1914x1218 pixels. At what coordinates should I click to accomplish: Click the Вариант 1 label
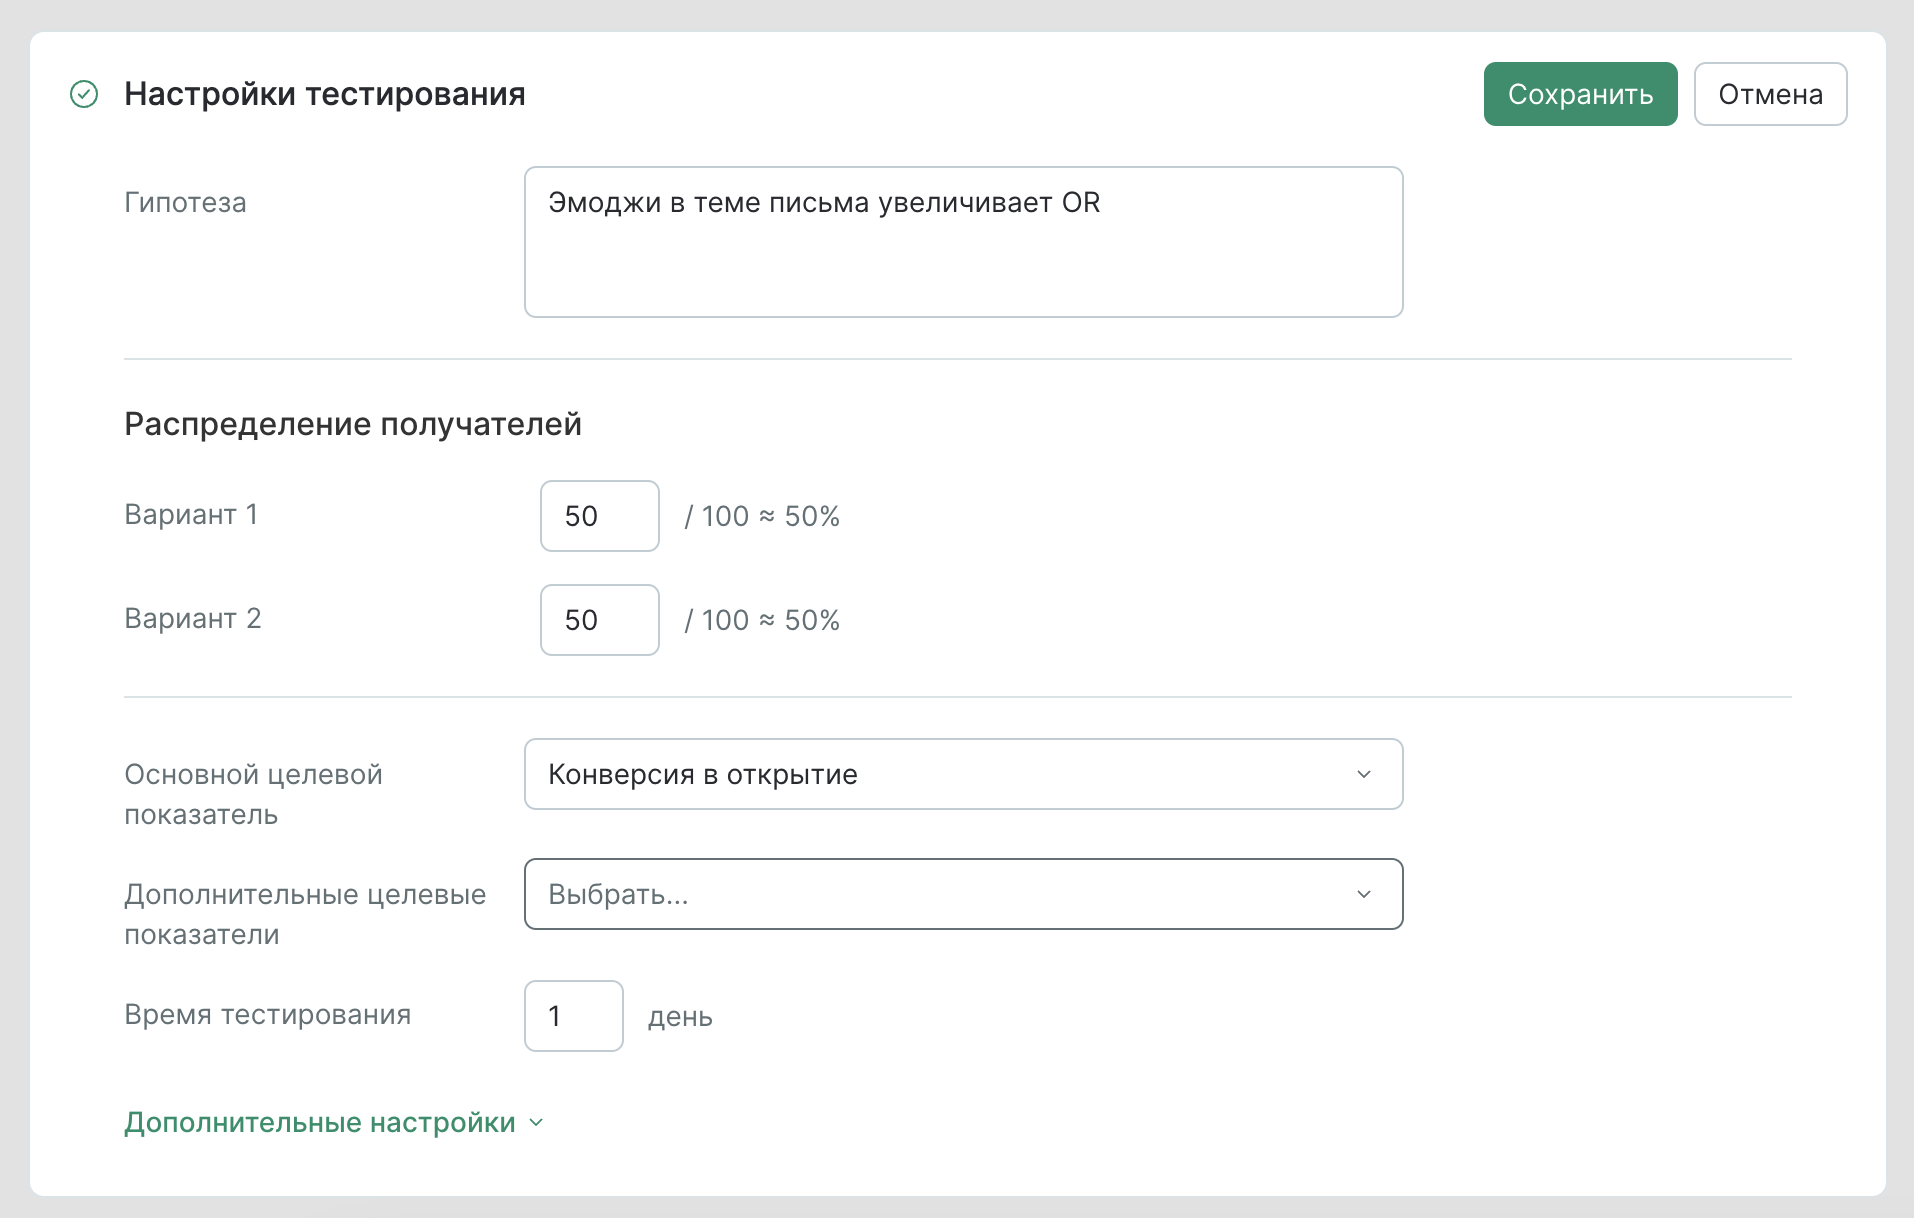pyautogui.click(x=191, y=514)
